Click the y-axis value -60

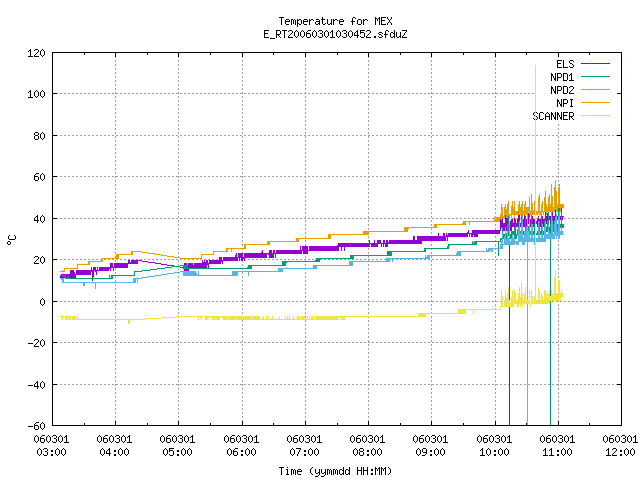[x=36, y=426]
